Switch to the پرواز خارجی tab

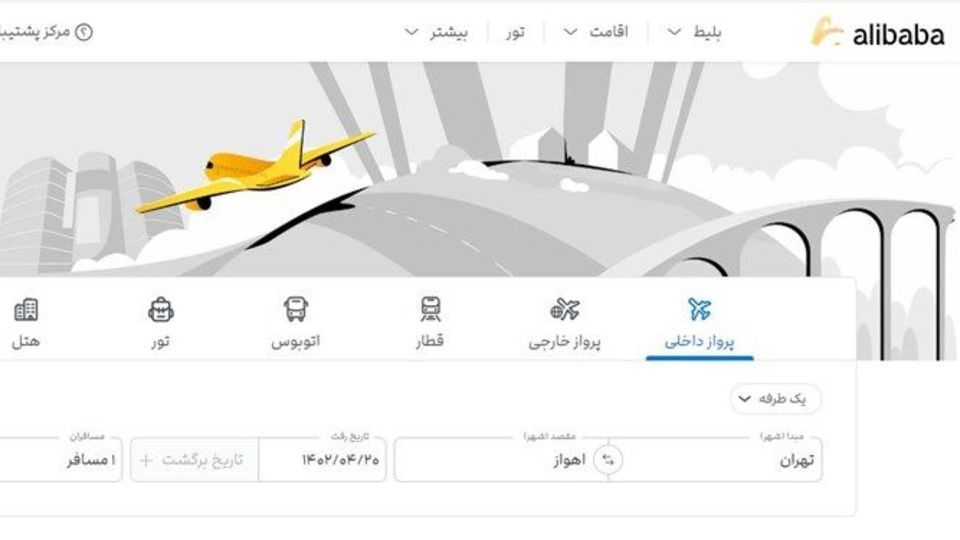click(x=564, y=342)
